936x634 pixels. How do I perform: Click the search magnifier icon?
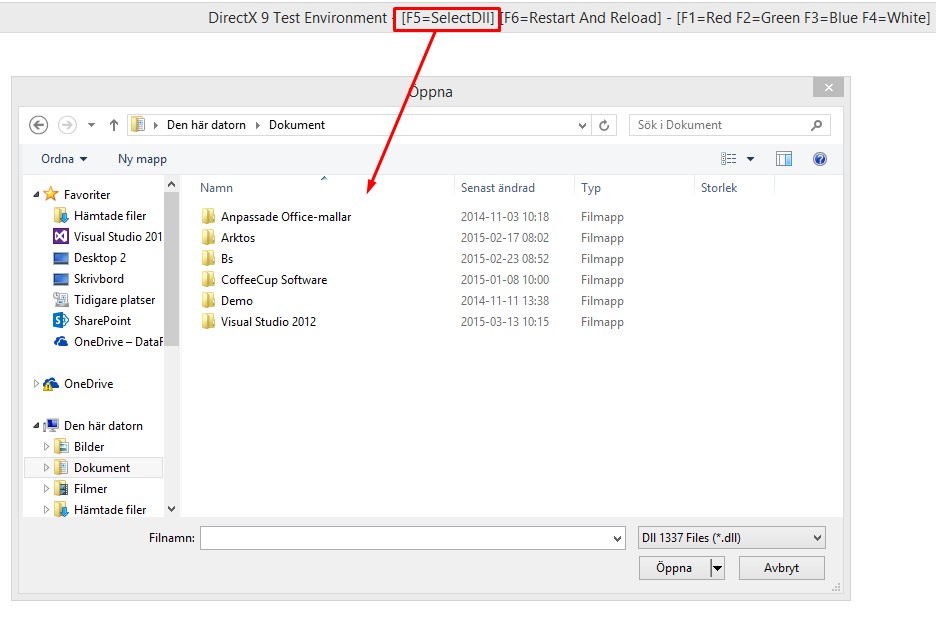(x=817, y=125)
